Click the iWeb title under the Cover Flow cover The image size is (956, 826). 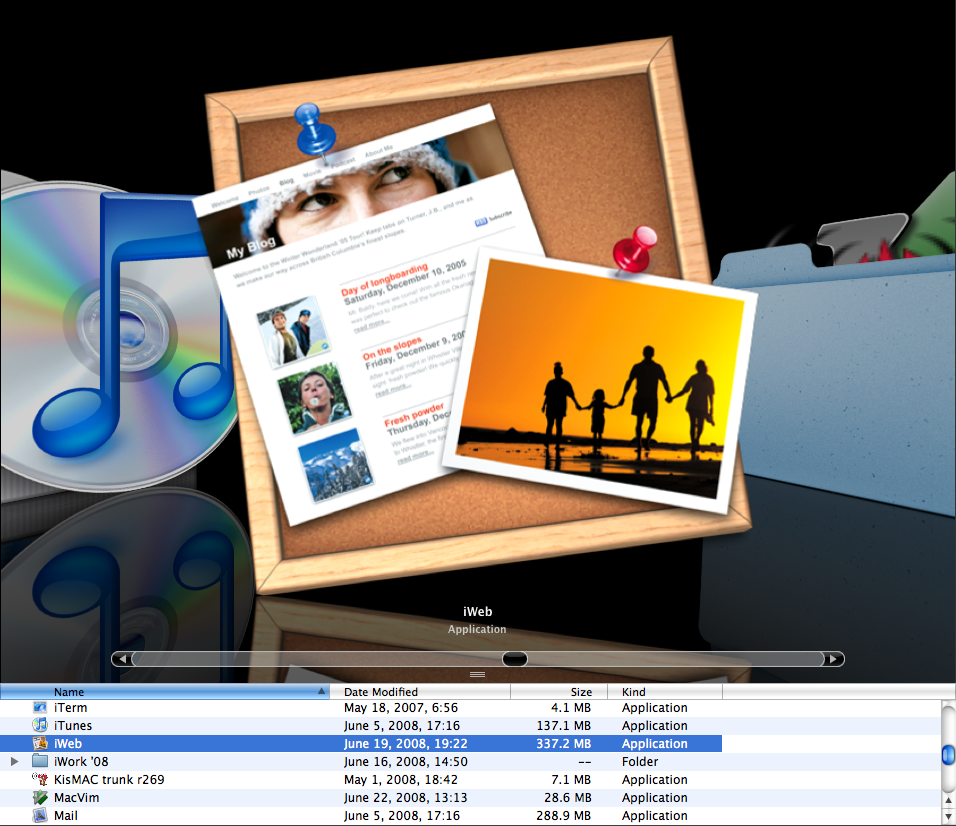click(x=477, y=611)
